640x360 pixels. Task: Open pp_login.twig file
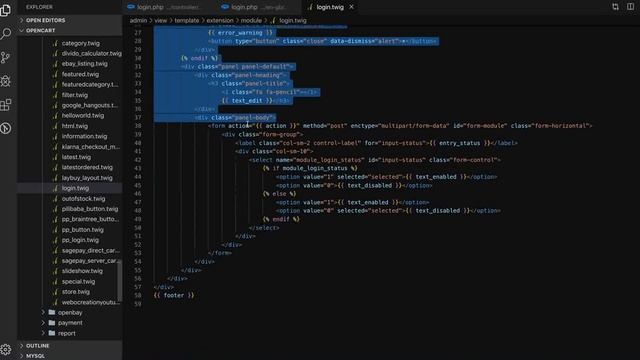pyautogui.click(x=80, y=240)
